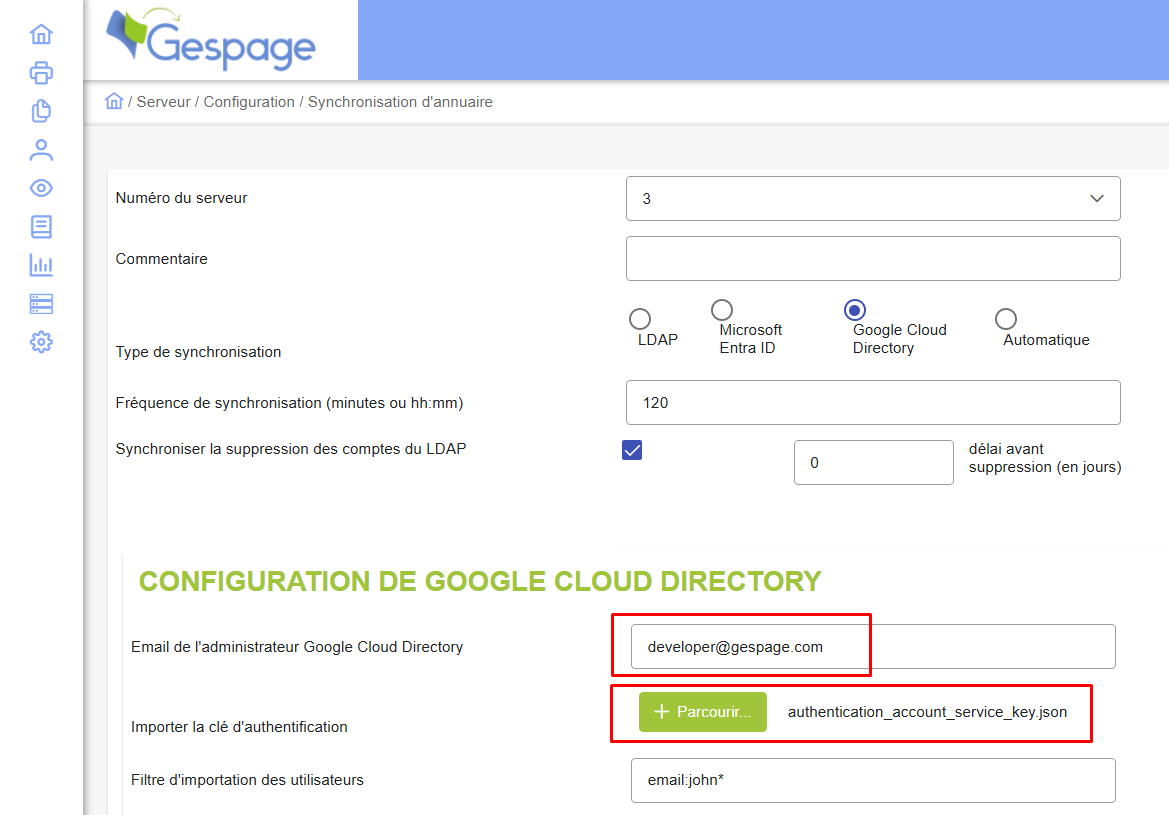Click the délai avant suppression label
Viewport: 1169px width, 815px height.
tap(1044, 458)
